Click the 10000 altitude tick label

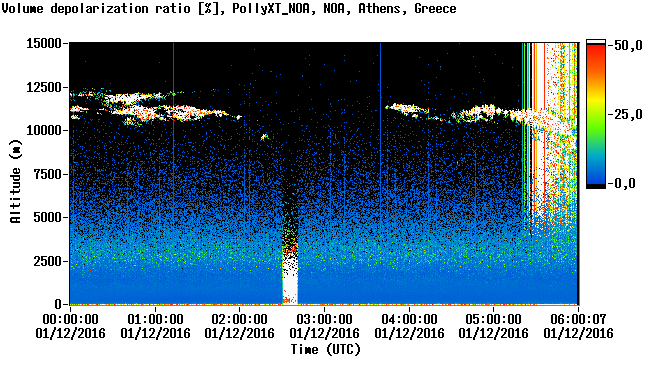[44, 131]
